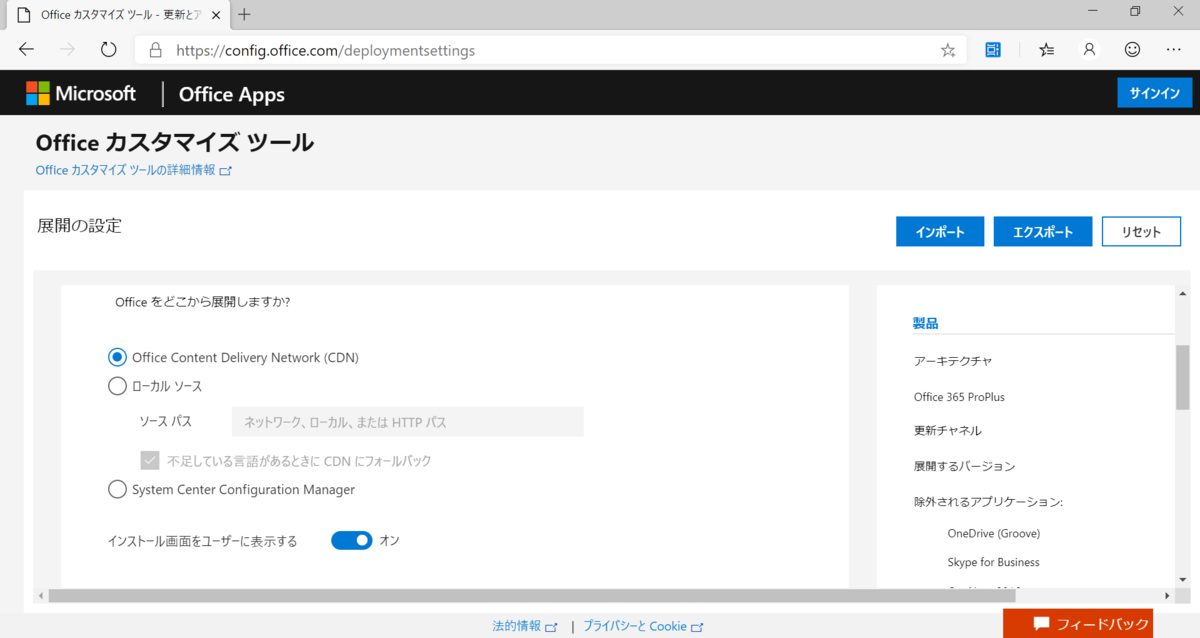Viewport: 1200px width, 638px height.
Task: Click Office 365 ProPlus in side panel
Action: tap(959, 397)
